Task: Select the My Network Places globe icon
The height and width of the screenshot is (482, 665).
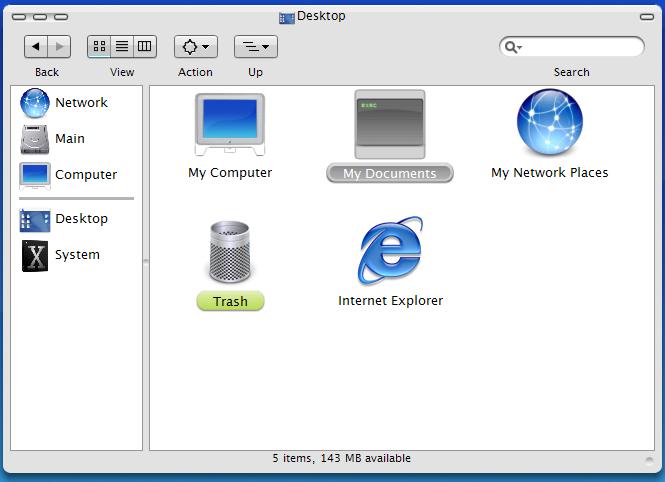Action: click(550, 122)
